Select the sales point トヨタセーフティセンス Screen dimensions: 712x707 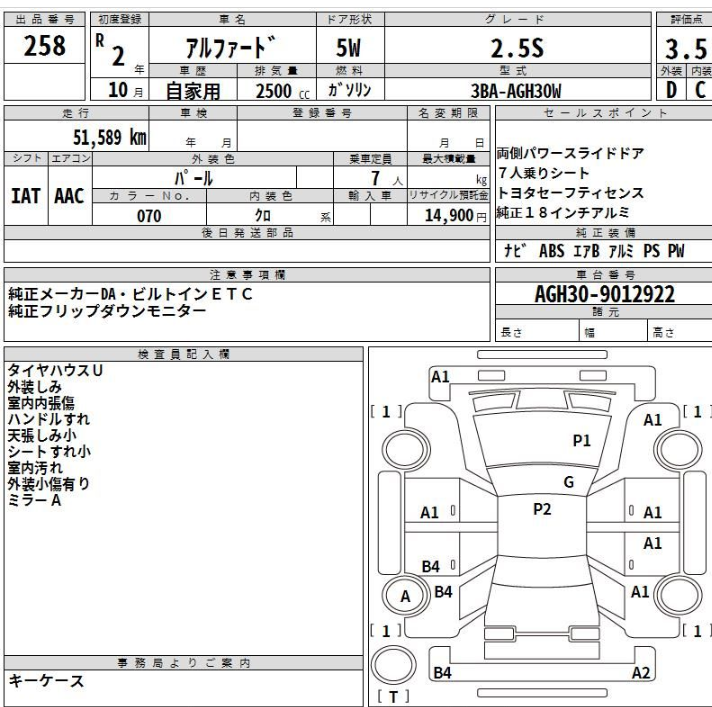pyautogui.click(x=570, y=193)
